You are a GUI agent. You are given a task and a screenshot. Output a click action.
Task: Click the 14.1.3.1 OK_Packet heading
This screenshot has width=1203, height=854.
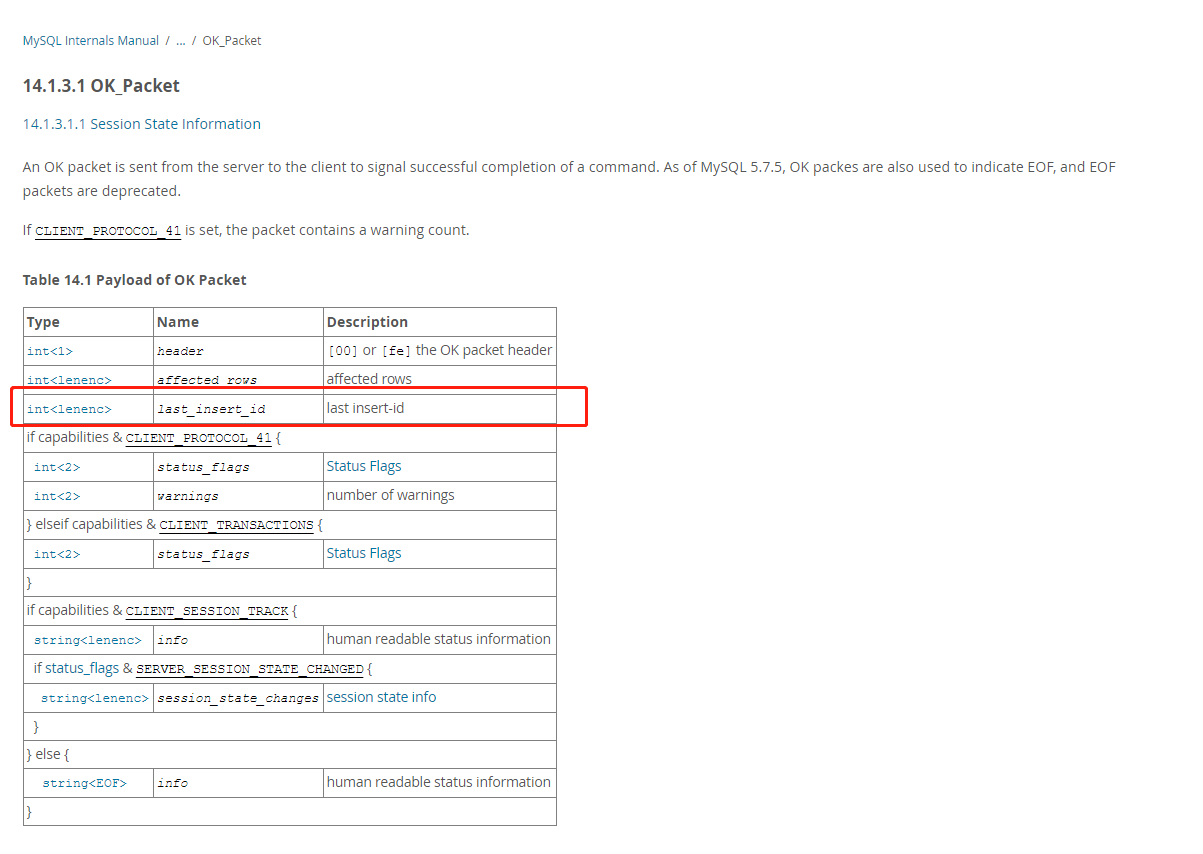[101, 86]
